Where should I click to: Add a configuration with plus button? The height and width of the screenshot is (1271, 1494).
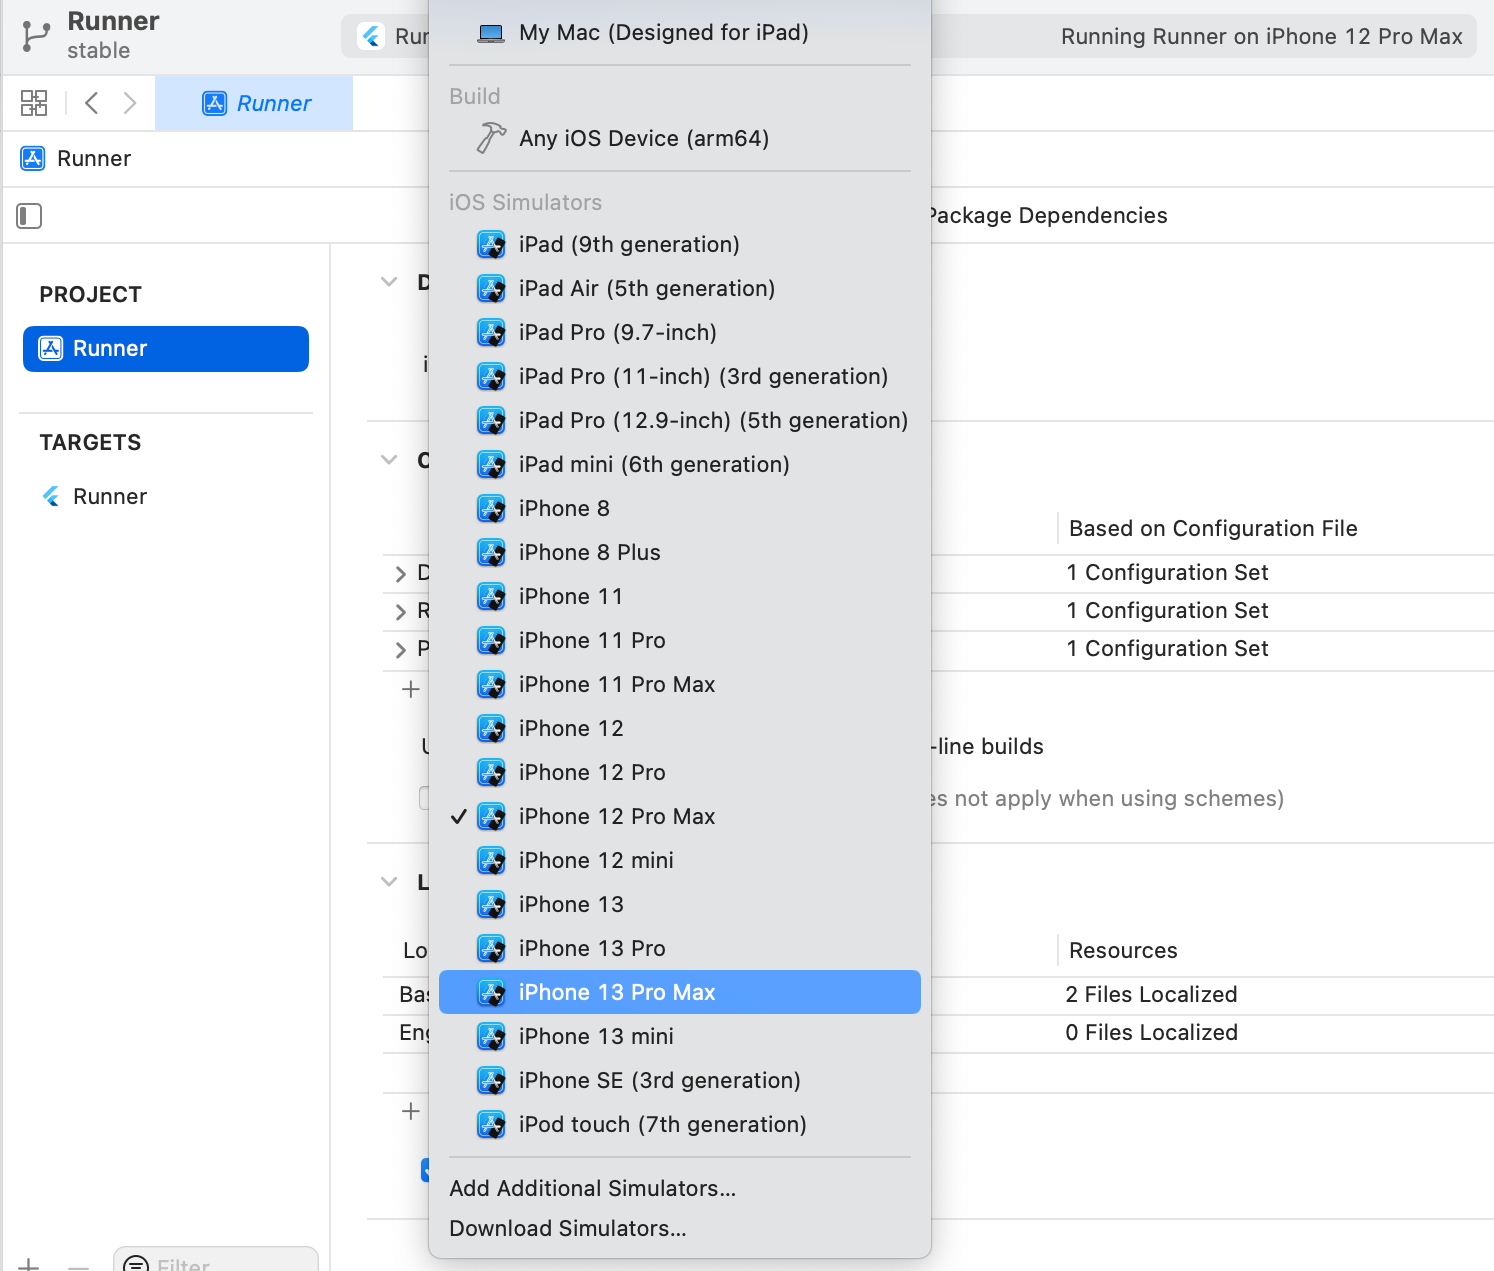[411, 689]
